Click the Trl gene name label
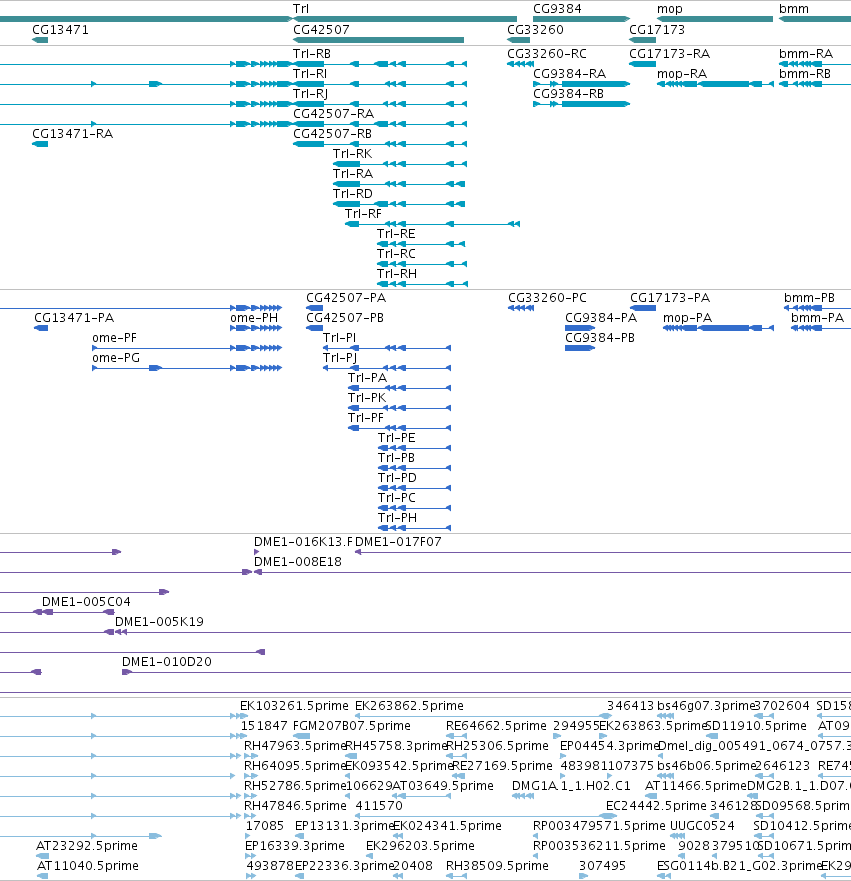Screen dimensions: 851x881 (x=301, y=9)
